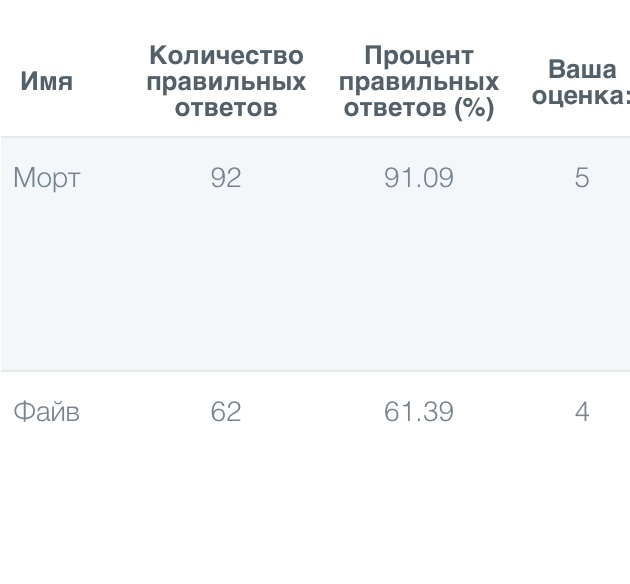Click the word "Процент" in the header

(419, 56)
